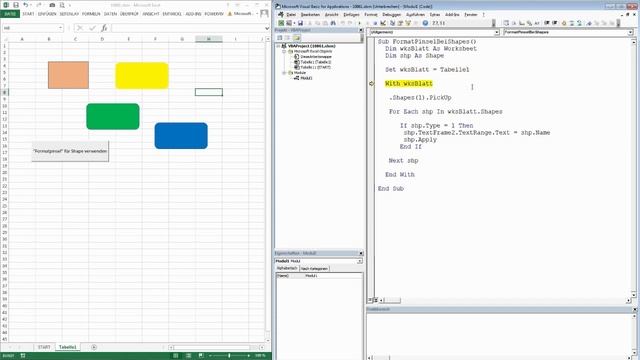Adjust the Excel zoom slider
640x360 pixels.
point(229,356)
